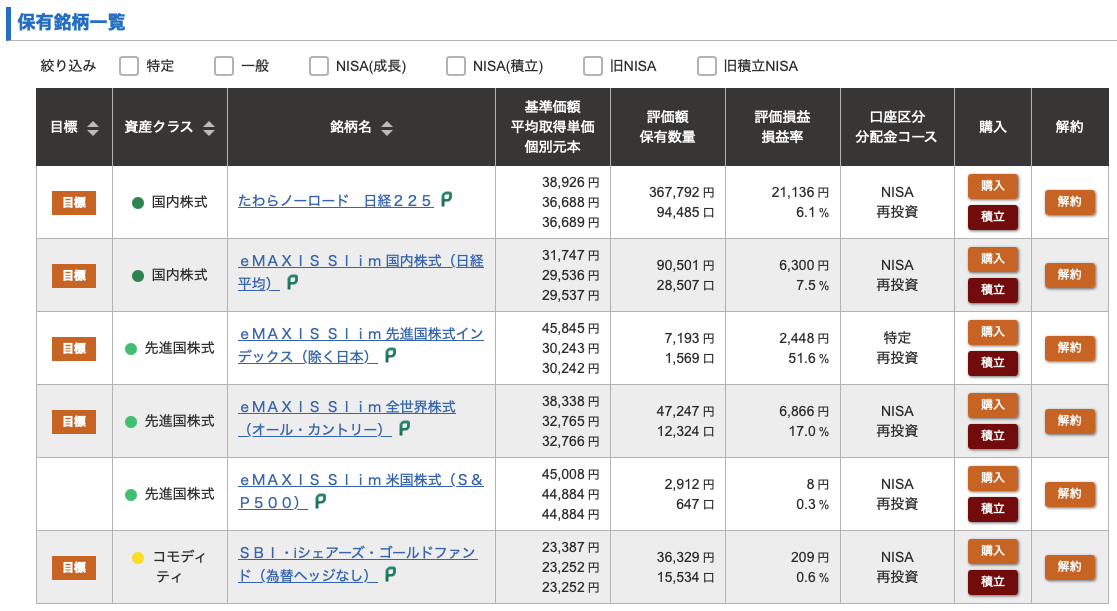
Task: Click the P icon beside eMAXIS Slim 先進国株式インデックス
Action: point(390,355)
